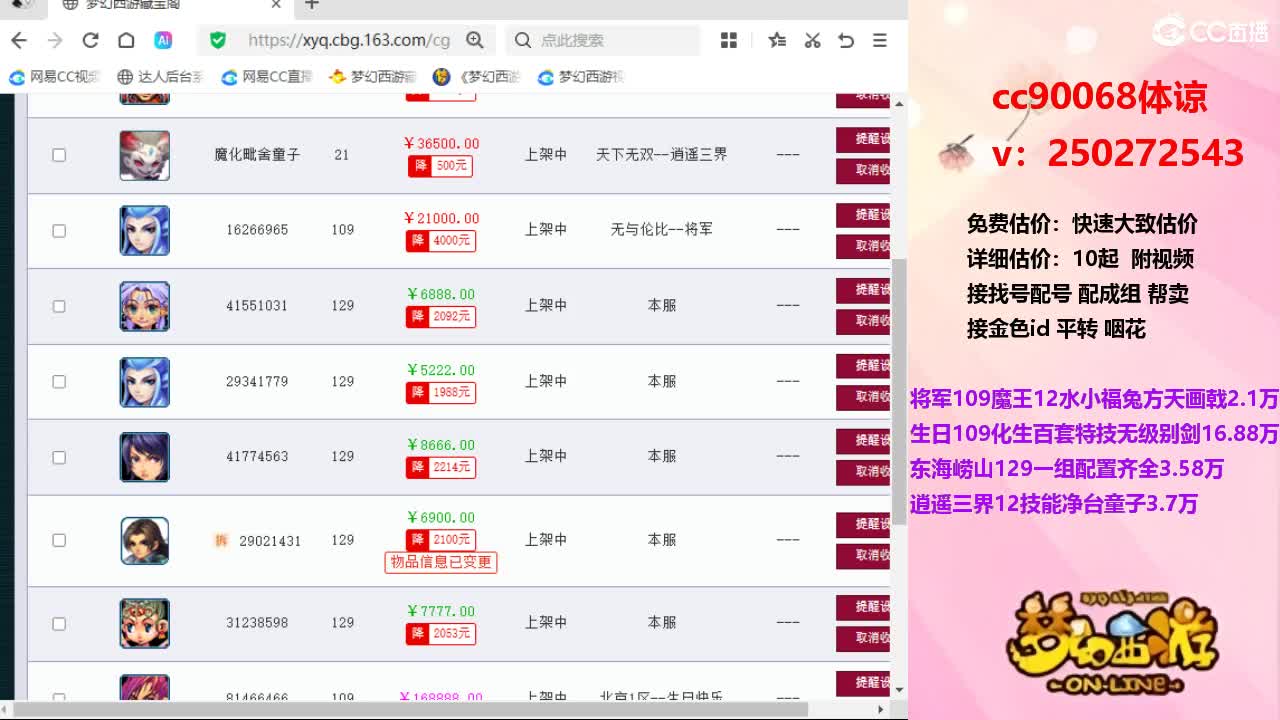Viewport: 1280px width, 720px height.
Task: Select the checkbox for item 41551031
Action: tap(59, 306)
